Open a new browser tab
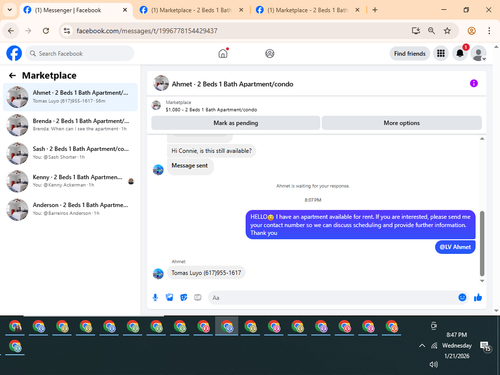Viewport: 500px width, 375px height. coord(375,10)
